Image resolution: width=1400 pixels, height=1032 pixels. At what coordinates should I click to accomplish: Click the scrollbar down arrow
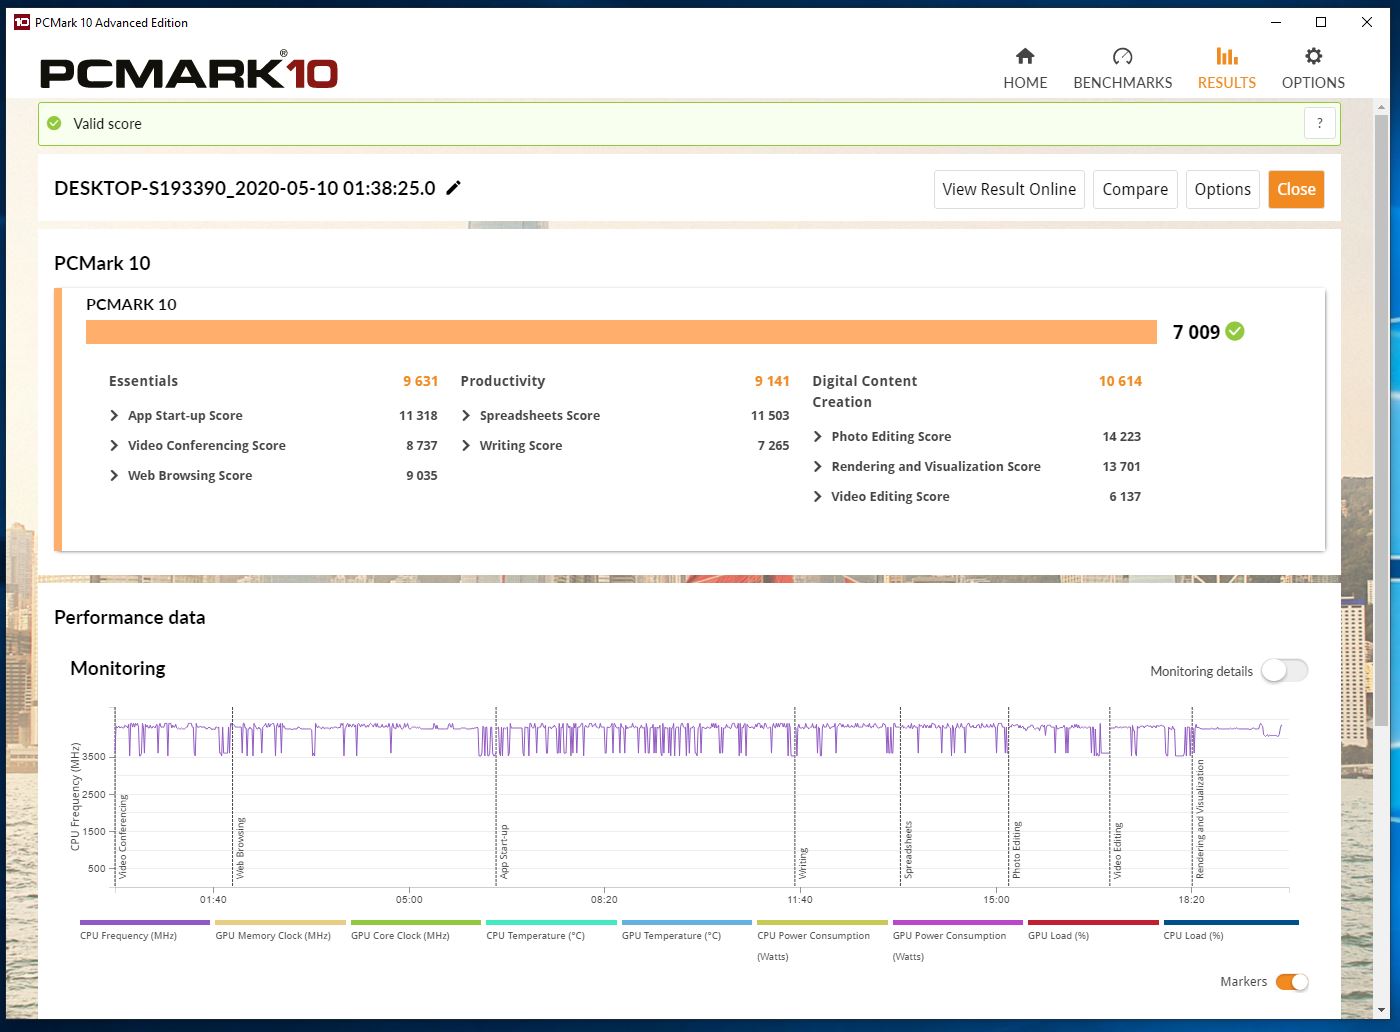[x=1381, y=1011]
